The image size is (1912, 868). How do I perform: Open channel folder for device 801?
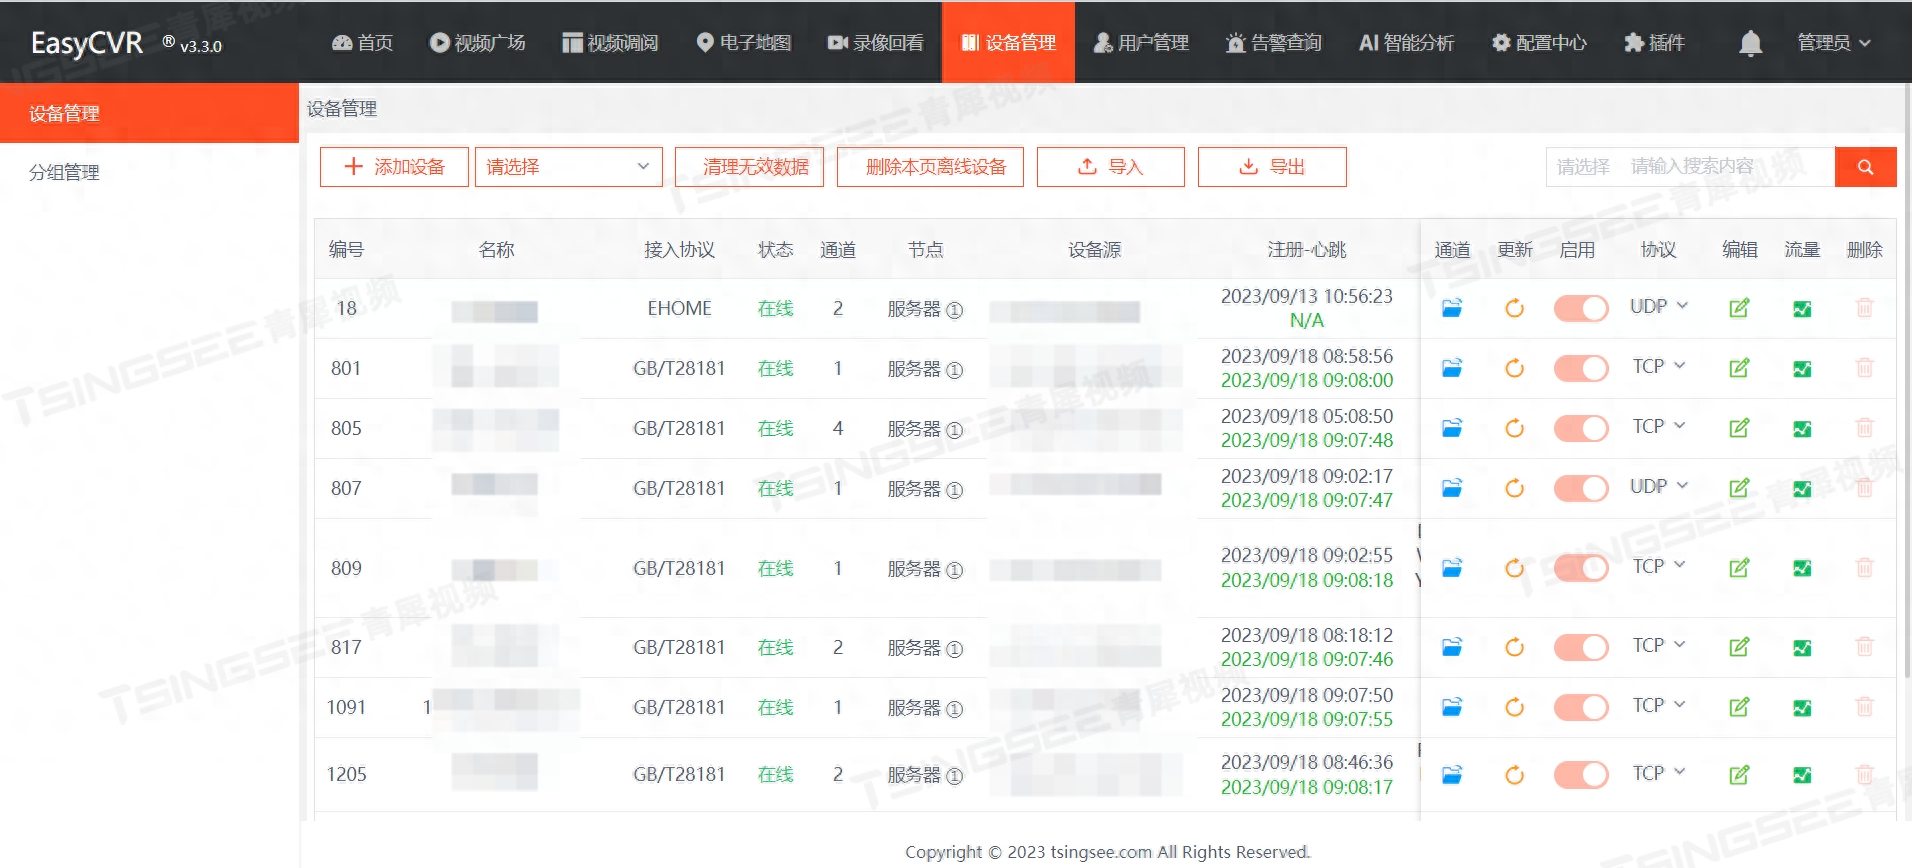1452,368
